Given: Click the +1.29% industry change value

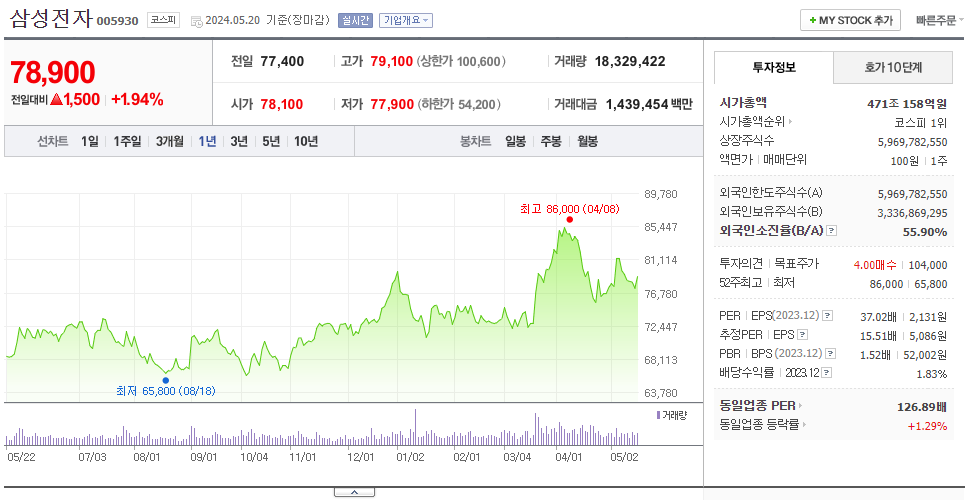Looking at the screenshot, I should 927,425.
